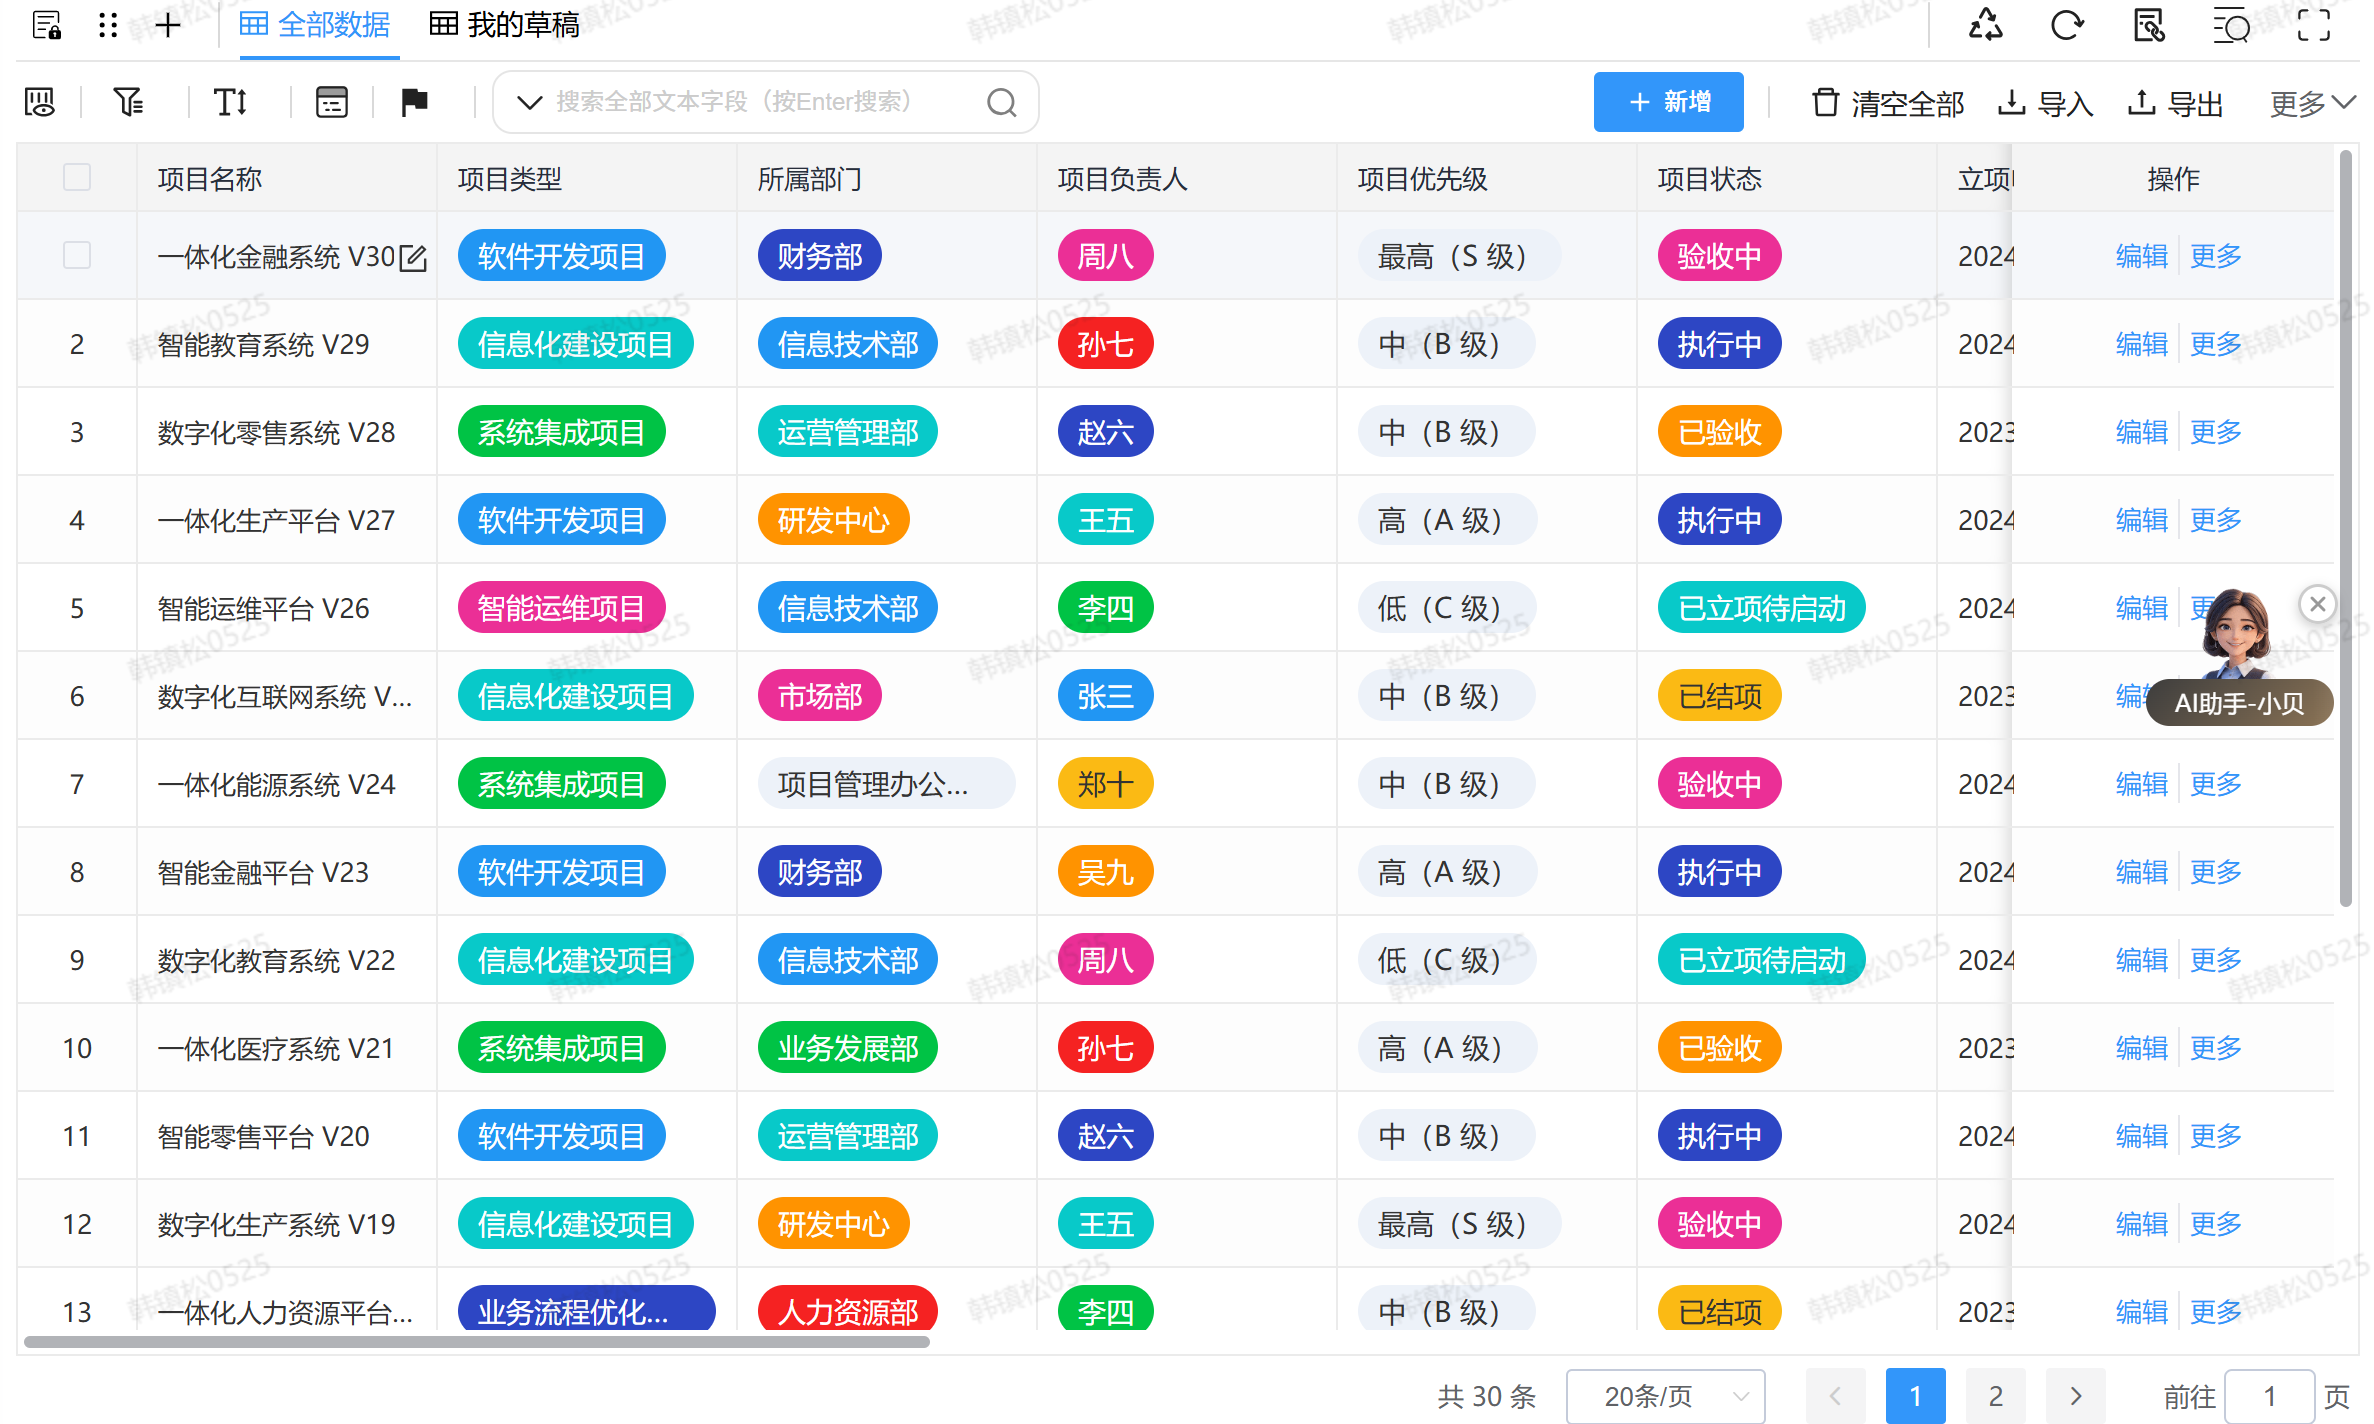
Task: Expand the search field dropdown chevron
Action: [529, 102]
